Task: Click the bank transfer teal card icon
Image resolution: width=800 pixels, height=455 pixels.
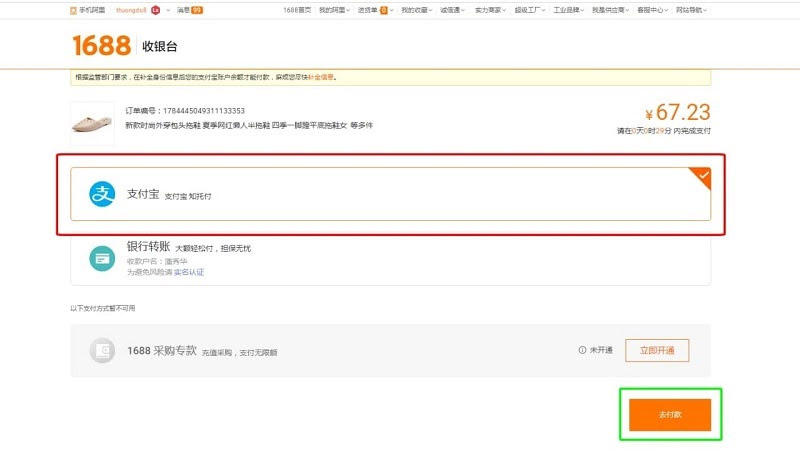Action: 102,259
